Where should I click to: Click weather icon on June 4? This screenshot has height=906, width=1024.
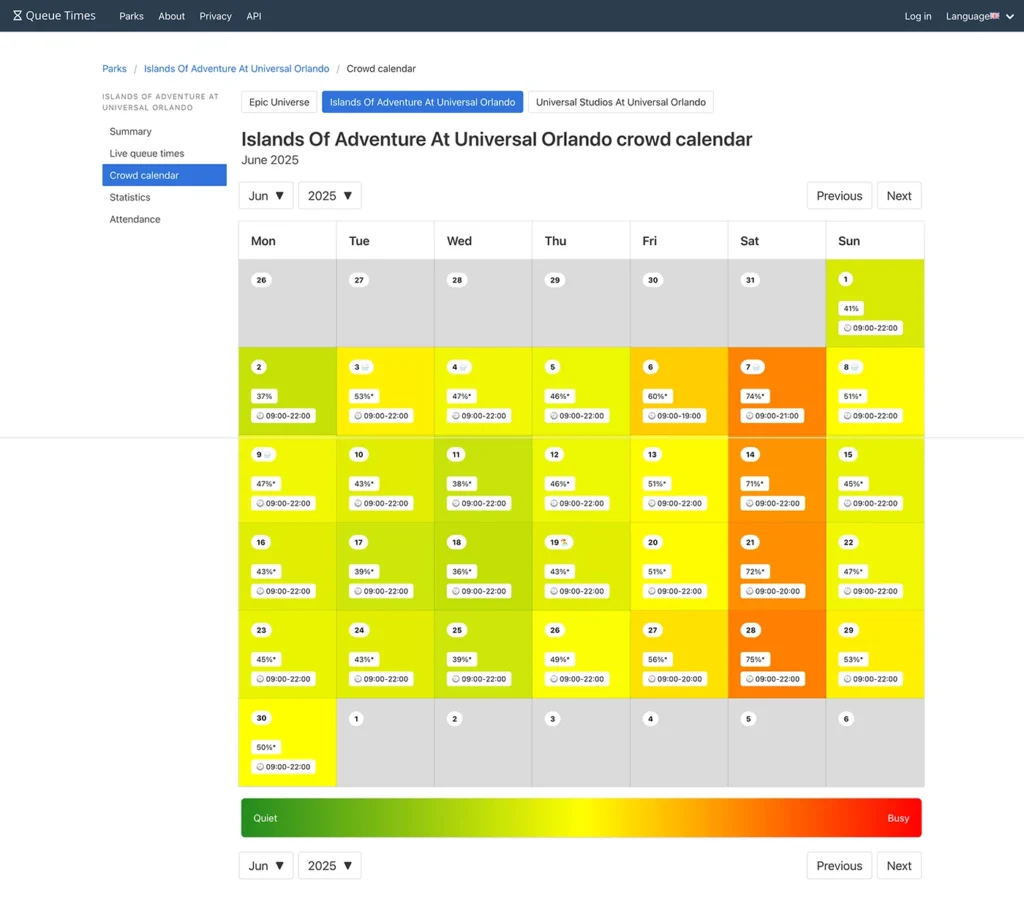point(463,368)
